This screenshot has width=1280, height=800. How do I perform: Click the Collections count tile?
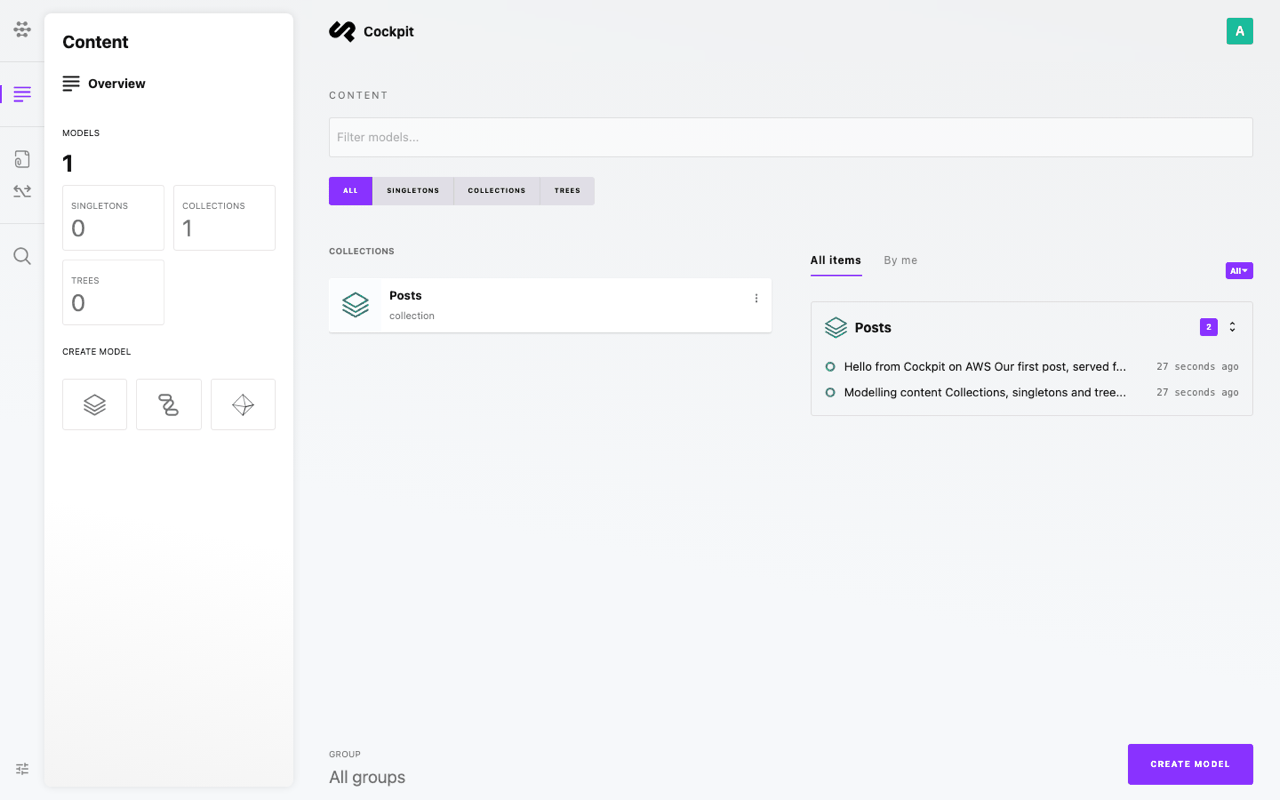224,218
